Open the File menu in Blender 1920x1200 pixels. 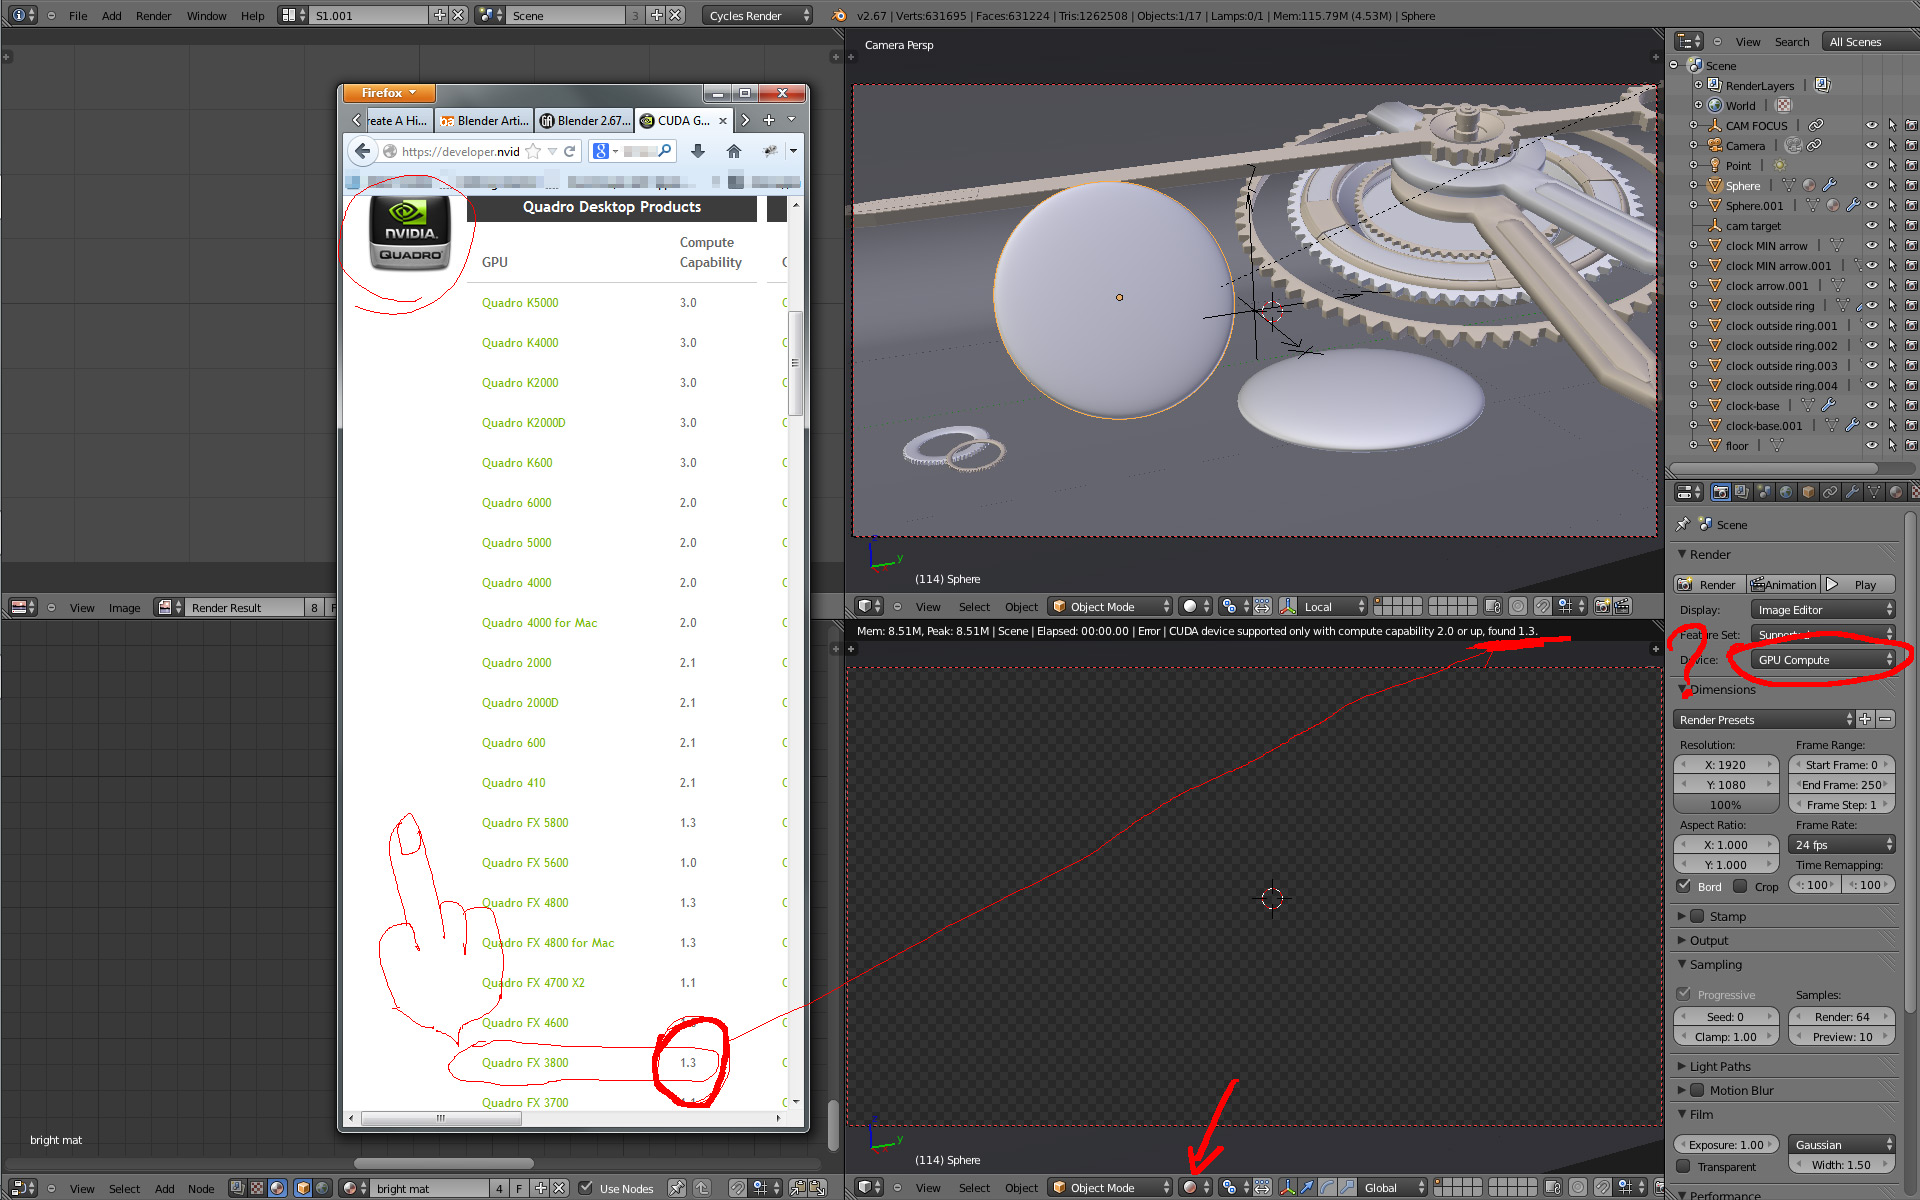(78, 15)
